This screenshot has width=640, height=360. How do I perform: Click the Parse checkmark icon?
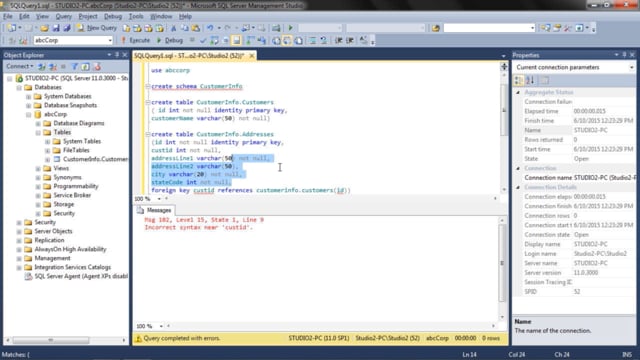click(x=203, y=40)
